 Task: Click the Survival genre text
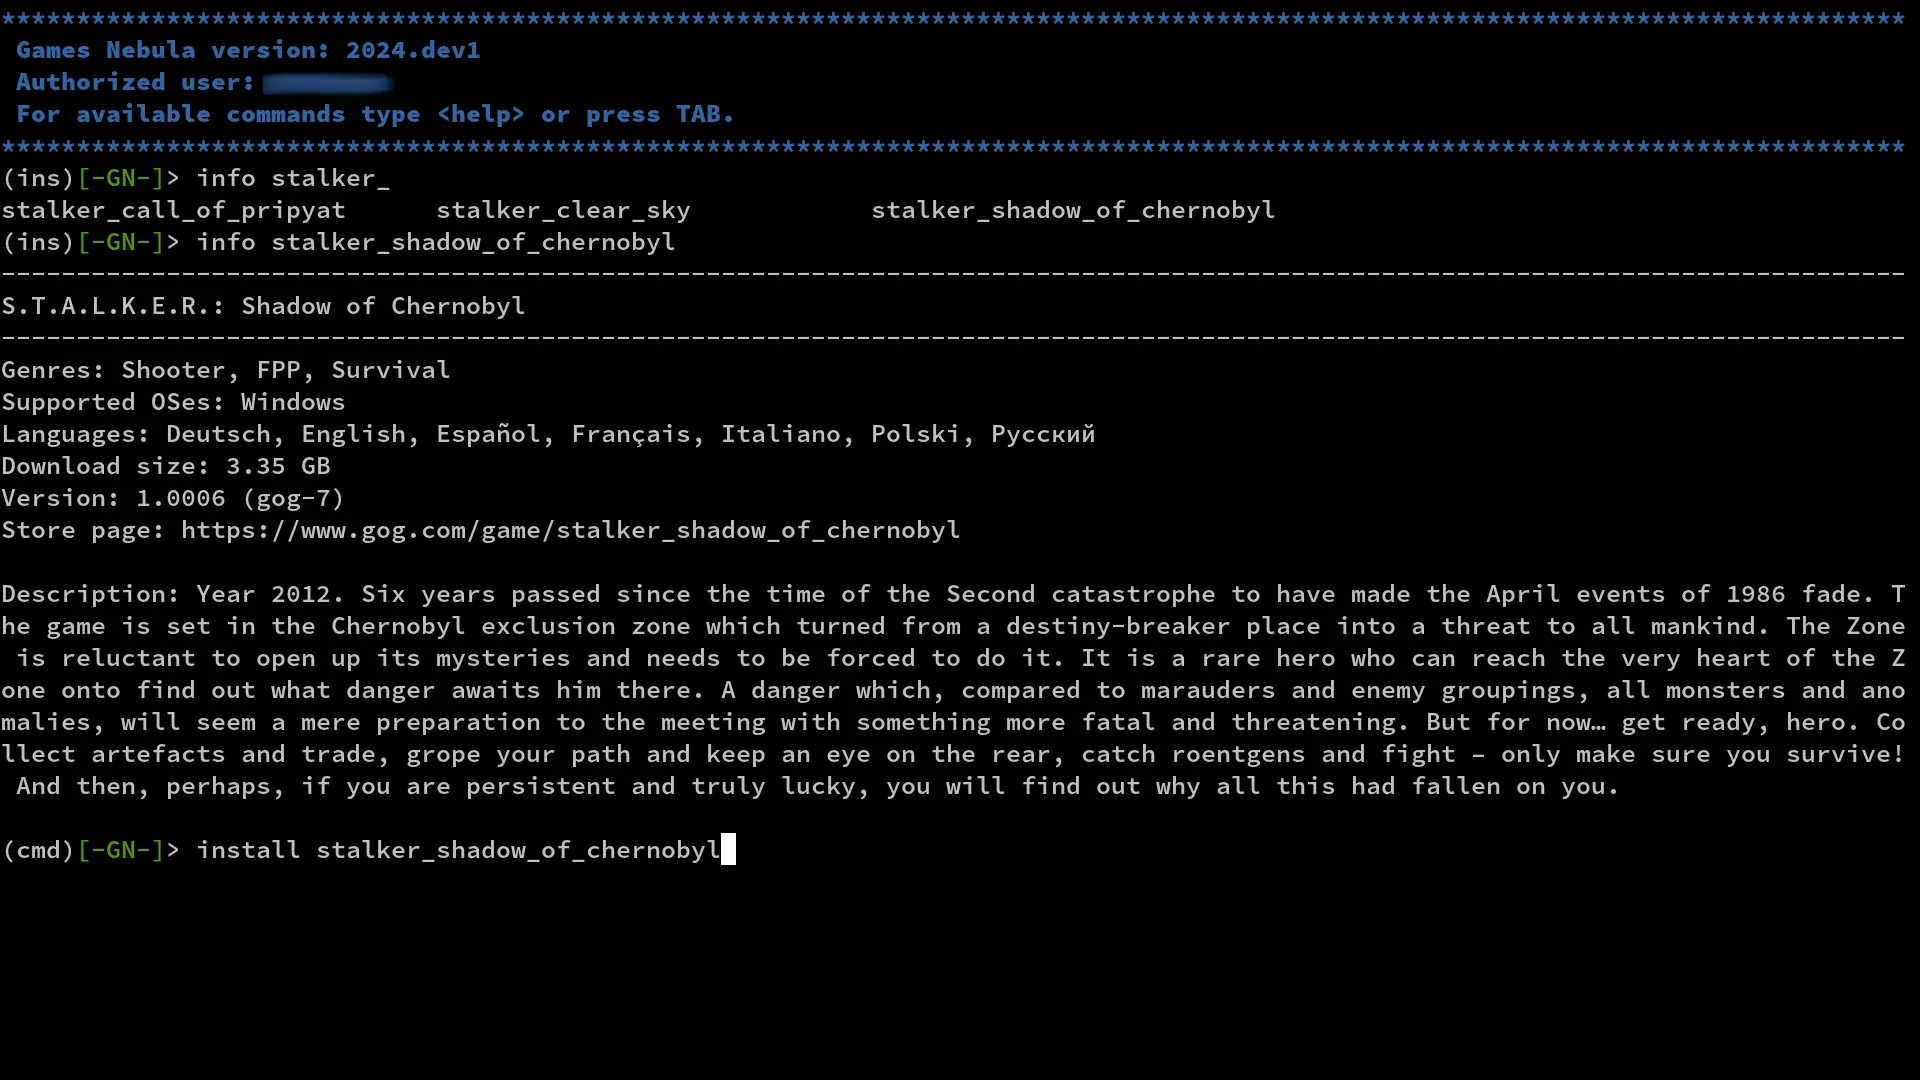[390, 370]
